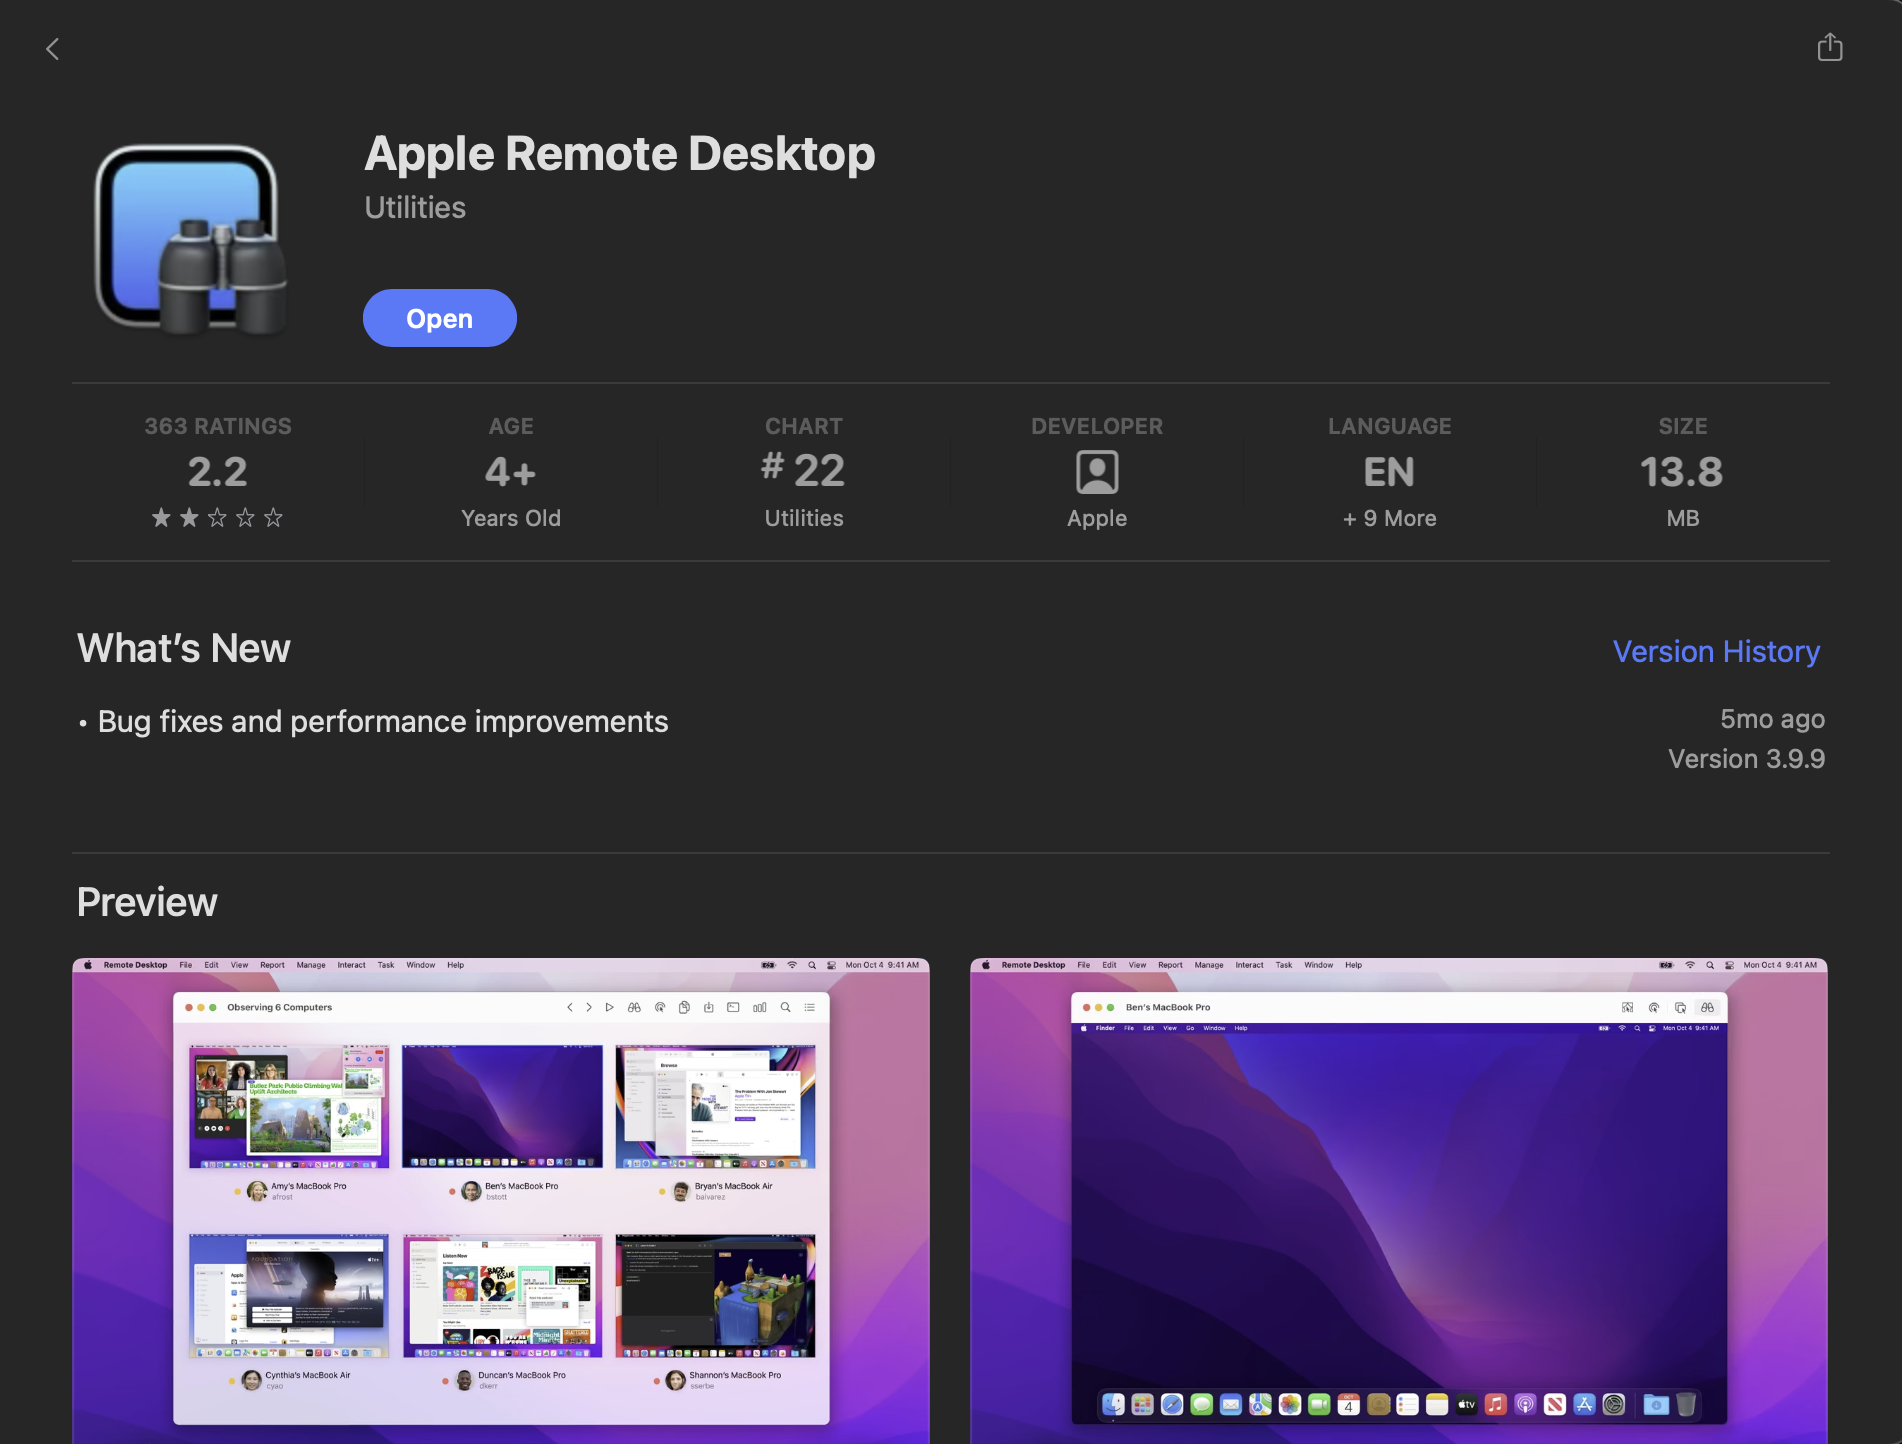The image size is (1902, 1444).
Task: Click the Utilities category under the title
Action: click(x=415, y=207)
